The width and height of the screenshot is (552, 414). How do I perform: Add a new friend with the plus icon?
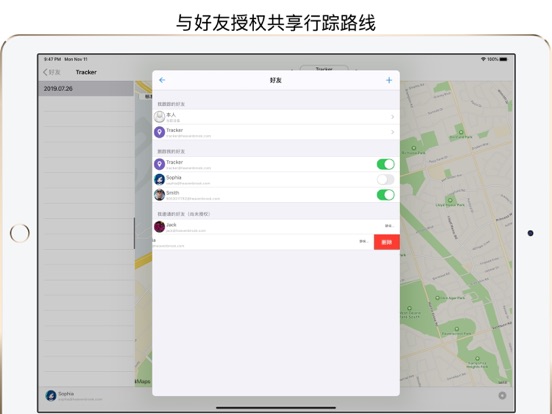tap(389, 80)
